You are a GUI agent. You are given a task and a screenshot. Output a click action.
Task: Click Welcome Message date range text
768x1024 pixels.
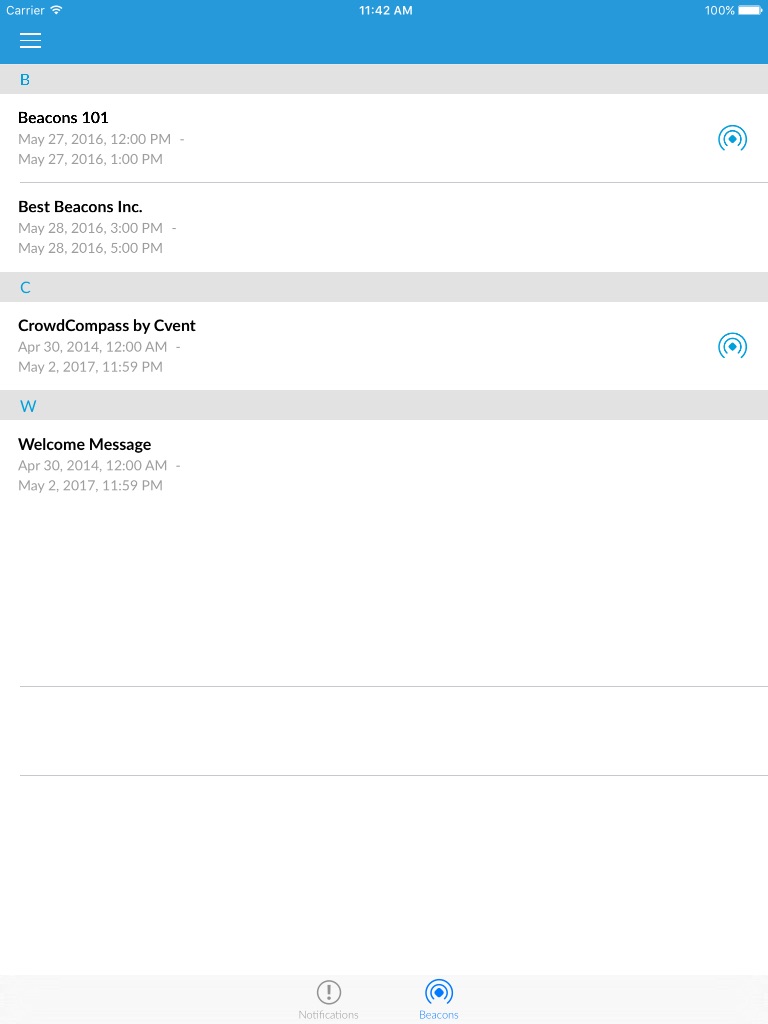click(x=93, y=476)
